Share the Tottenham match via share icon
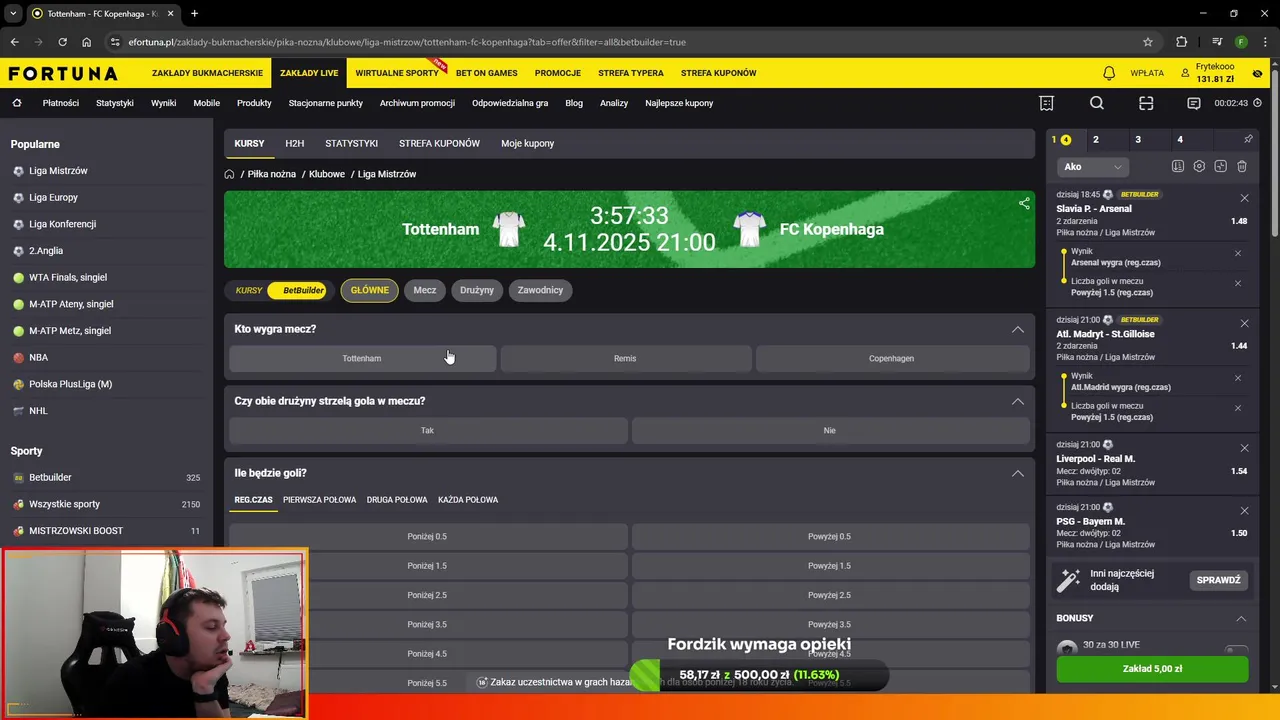This screenshot has height=720, width=1280. coord(1024,203)
